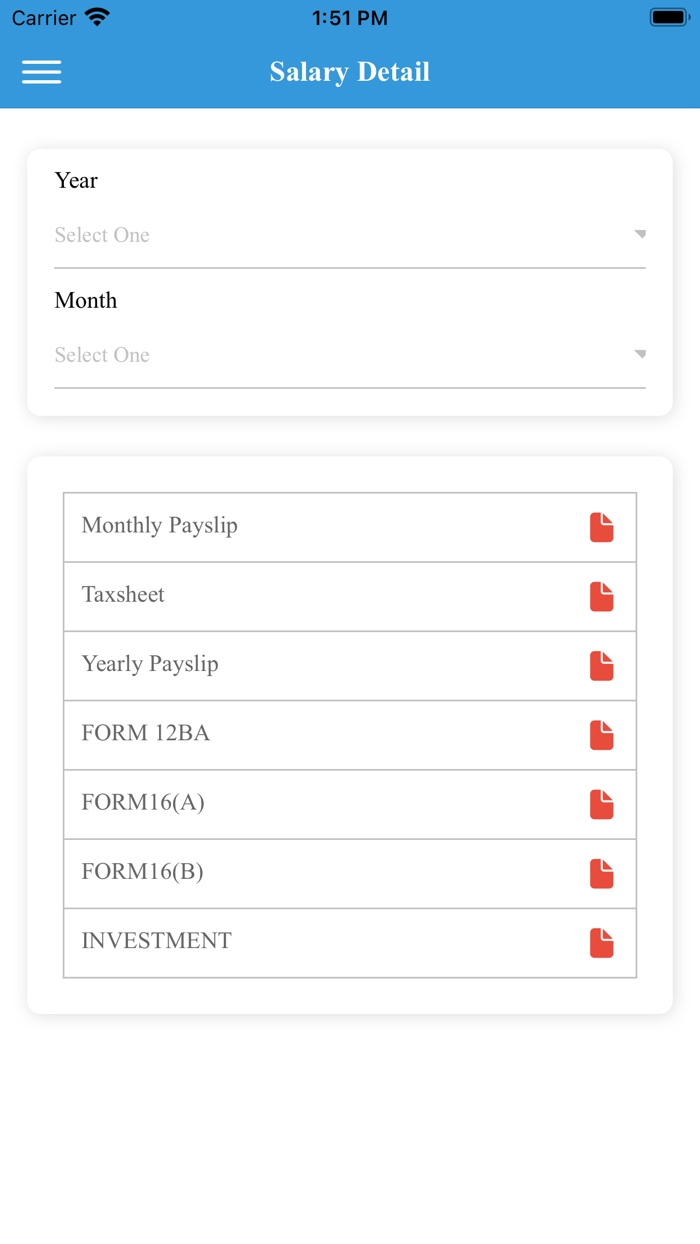
Task: Tap the Monthly Payslip document icon
Action: pyautogui.click(x=601, y=527)
